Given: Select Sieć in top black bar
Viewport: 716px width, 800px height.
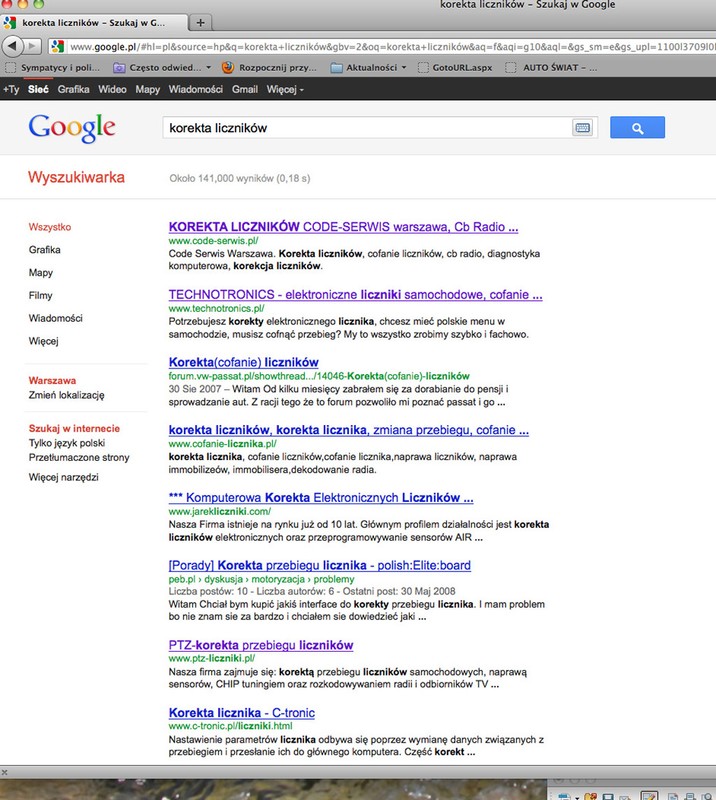Looking at the screenshot, I should click(38, 89).
